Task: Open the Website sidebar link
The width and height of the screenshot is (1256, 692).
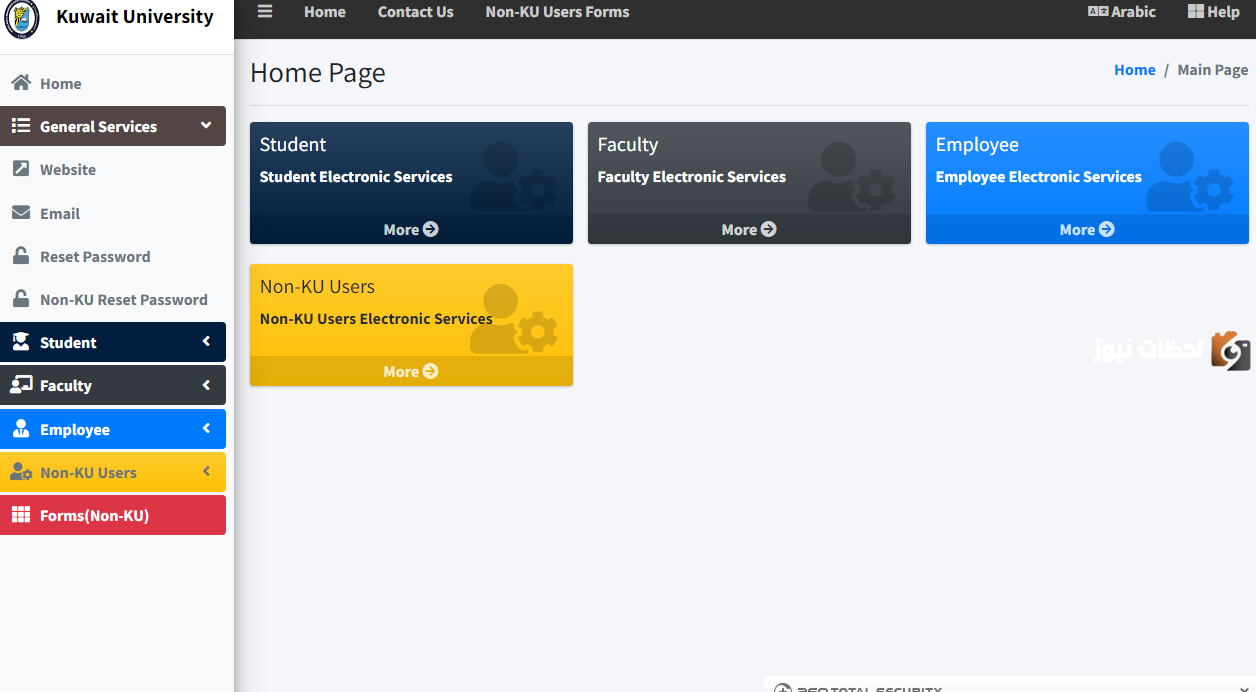Action: pyautogui.click(x=113, y=169)
